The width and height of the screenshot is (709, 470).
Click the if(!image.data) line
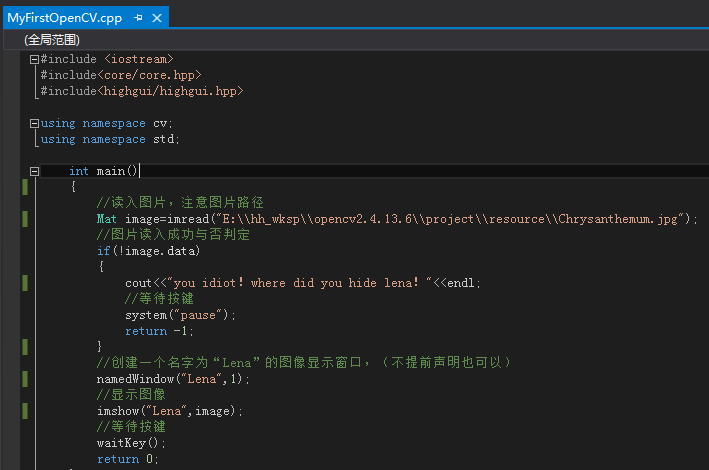point(148,251)
